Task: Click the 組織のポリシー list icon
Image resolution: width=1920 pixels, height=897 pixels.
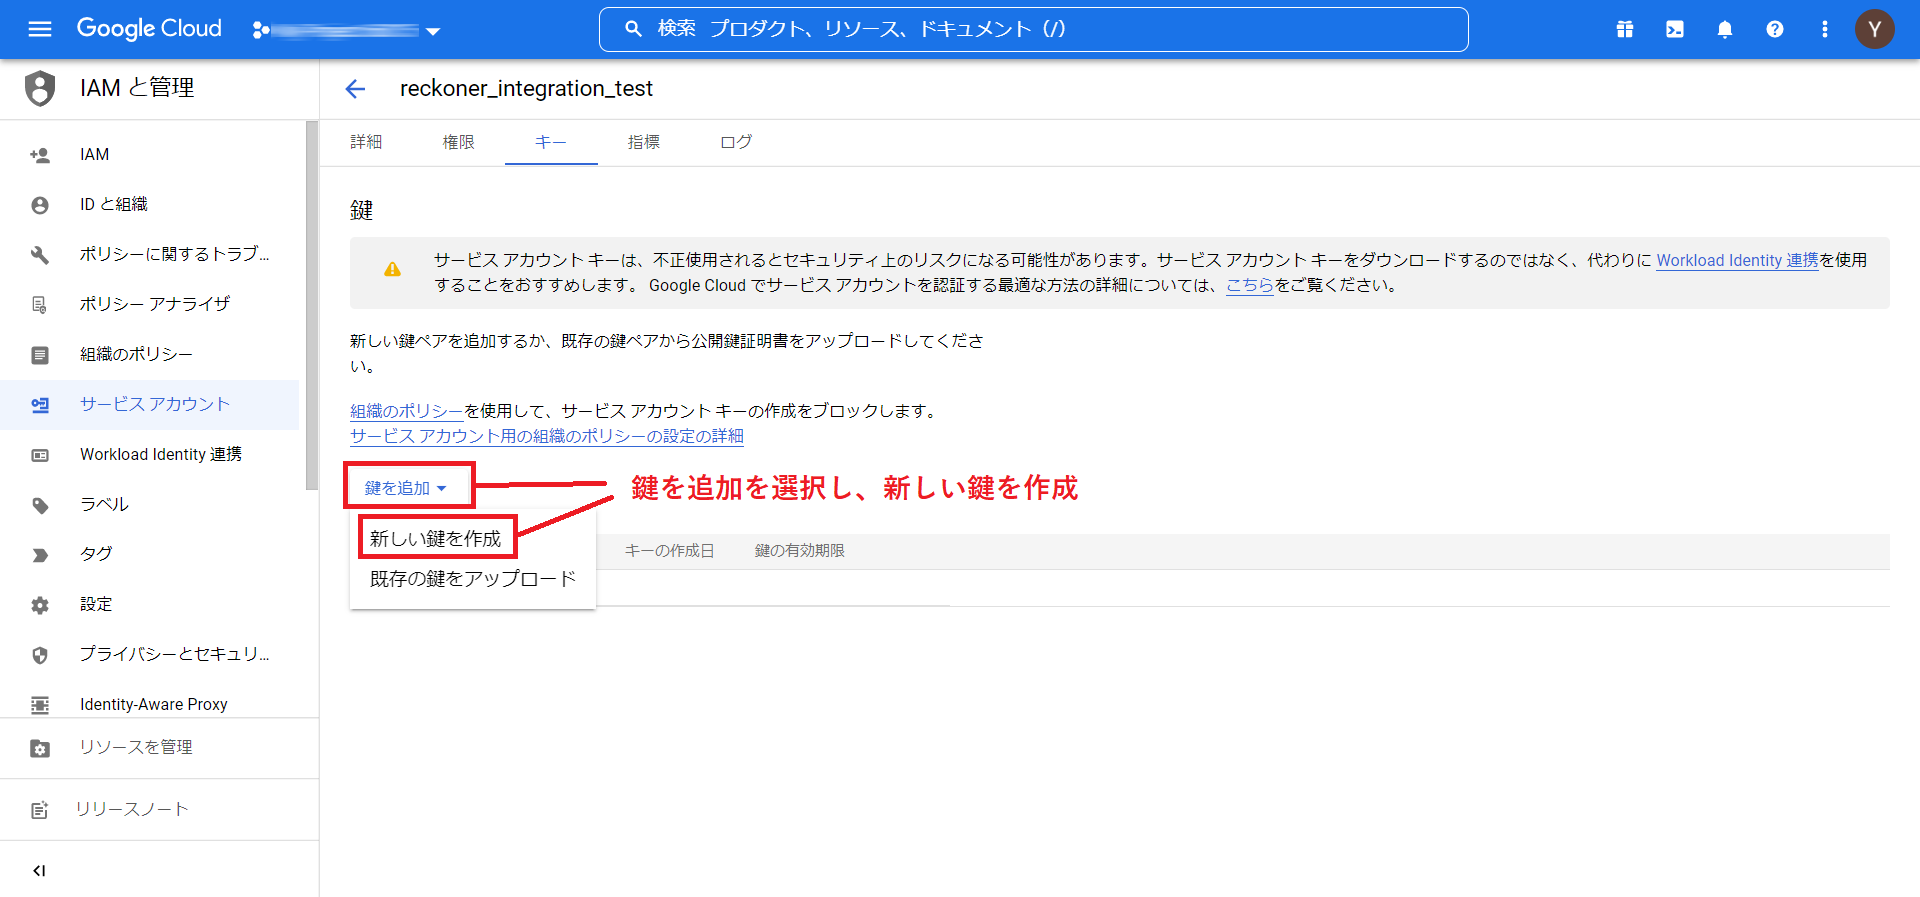Action: pos(40,355)
